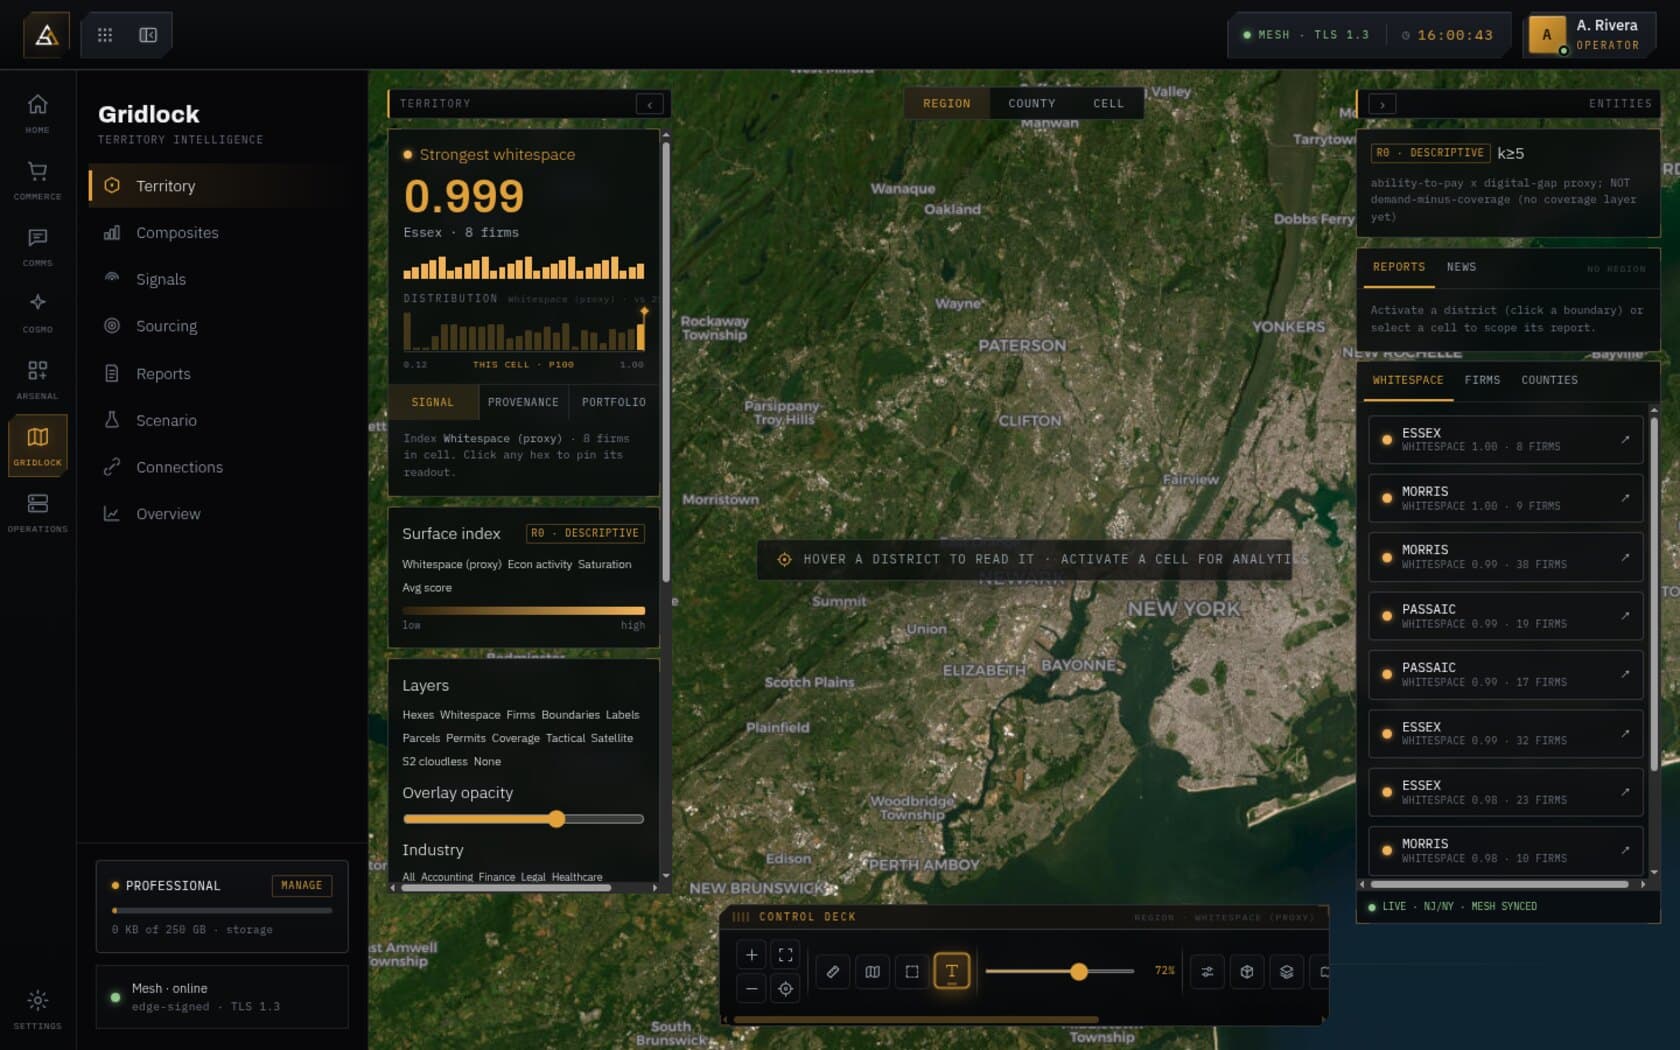The width and height of the screenshot is (1680, 1050).
Task: Open the Home section in the rail
Action: tap(37, 113)
